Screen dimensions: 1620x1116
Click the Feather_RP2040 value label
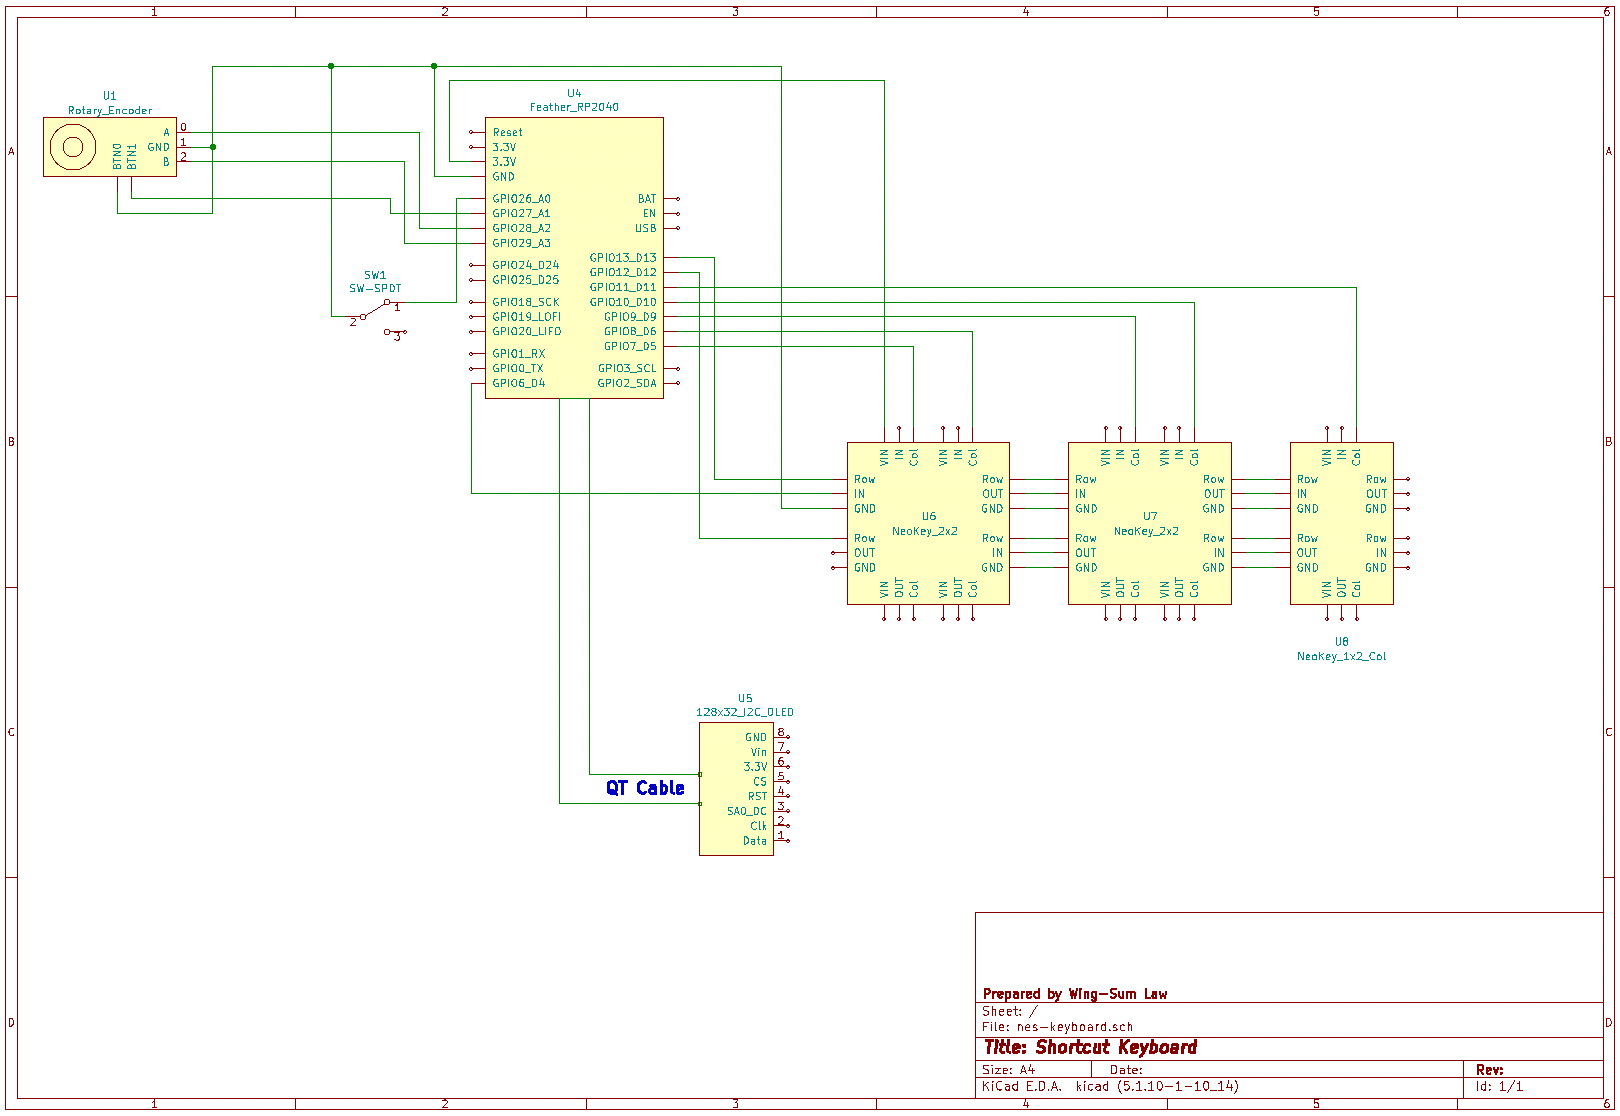[574, 107]
